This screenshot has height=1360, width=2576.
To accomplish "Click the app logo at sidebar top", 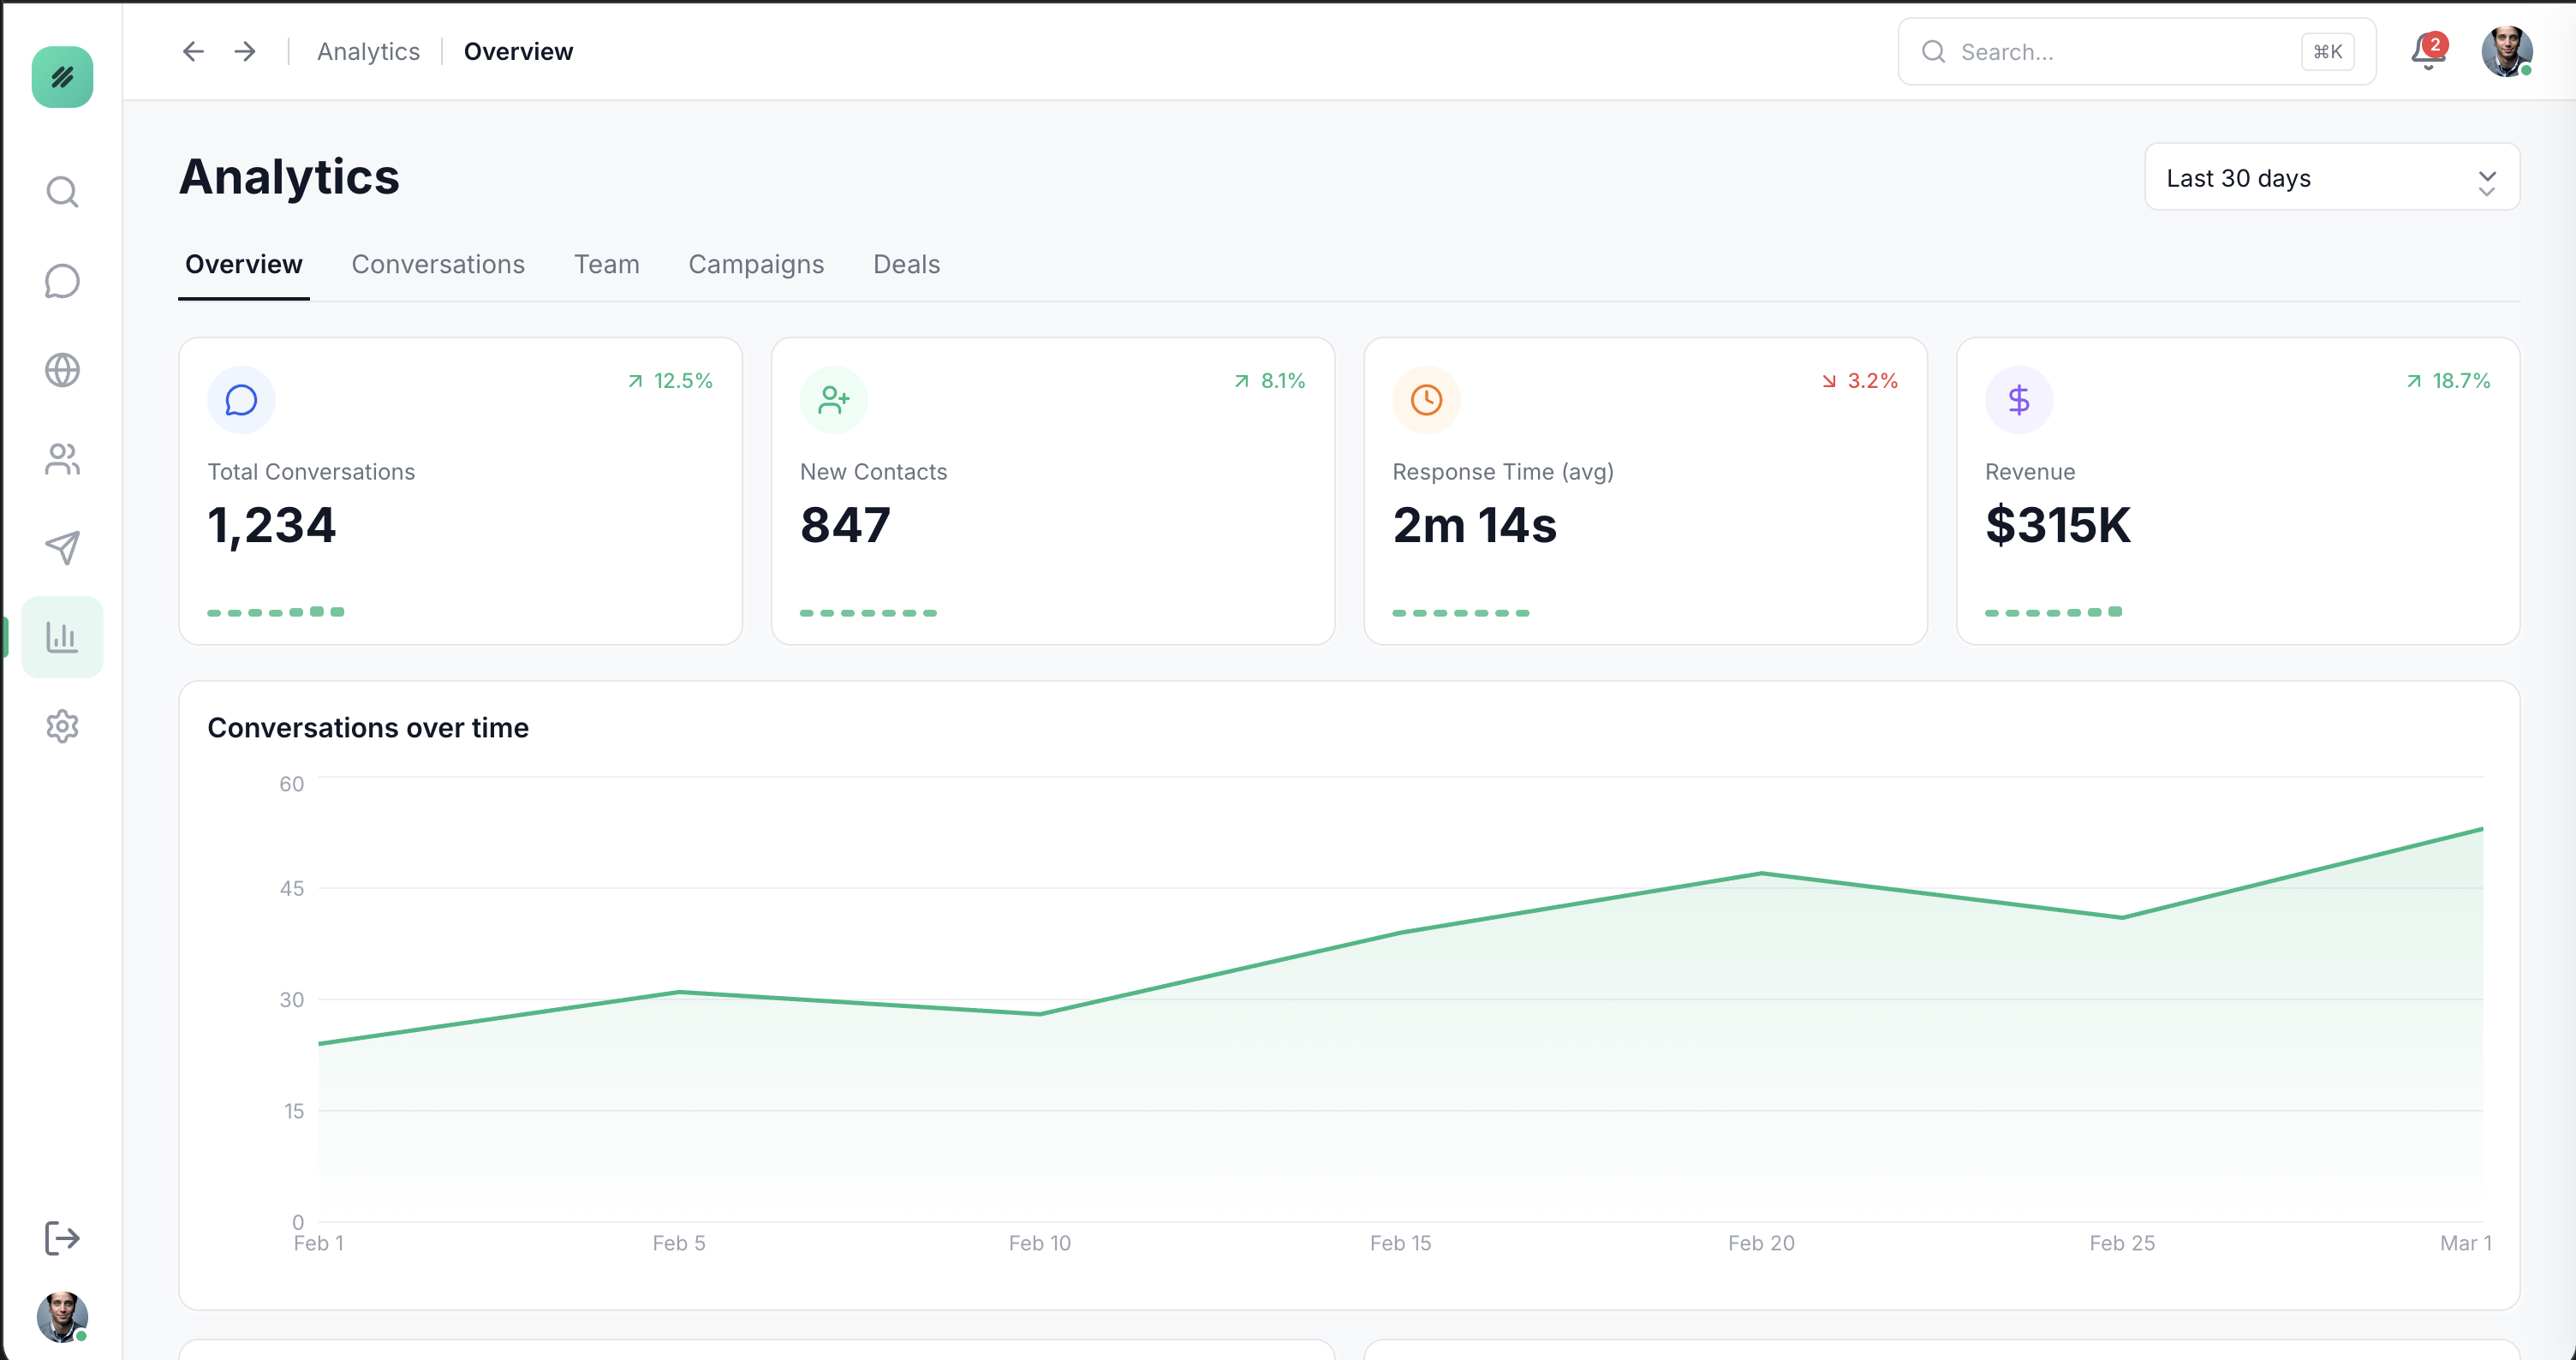I will pos(62,77).
